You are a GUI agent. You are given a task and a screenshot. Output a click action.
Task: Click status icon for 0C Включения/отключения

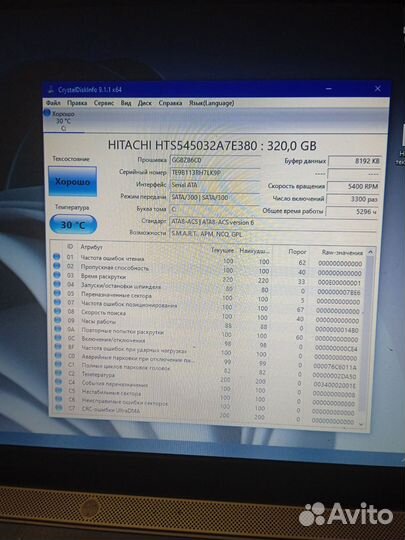click(58, 338)
